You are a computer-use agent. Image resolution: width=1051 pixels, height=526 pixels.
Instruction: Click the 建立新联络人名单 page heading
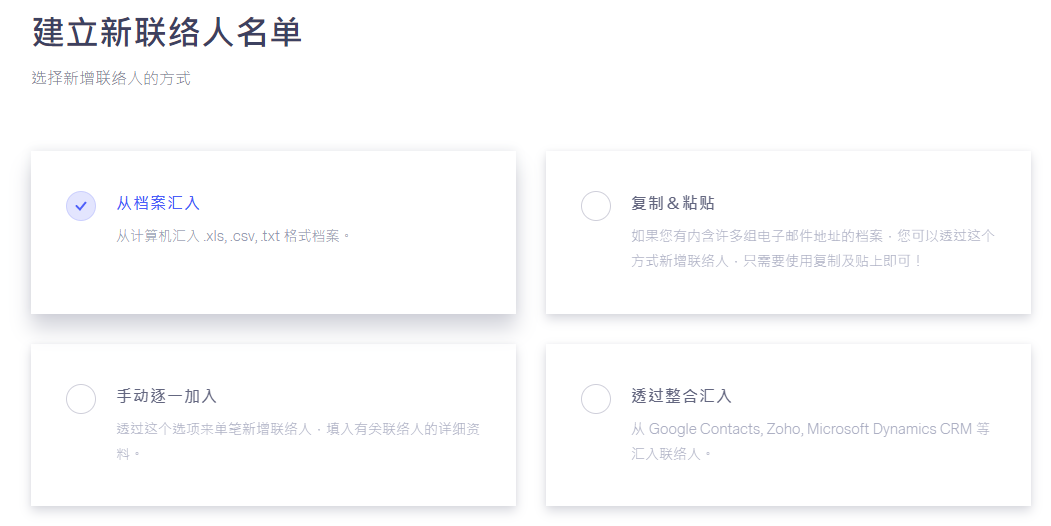point(167,31)
